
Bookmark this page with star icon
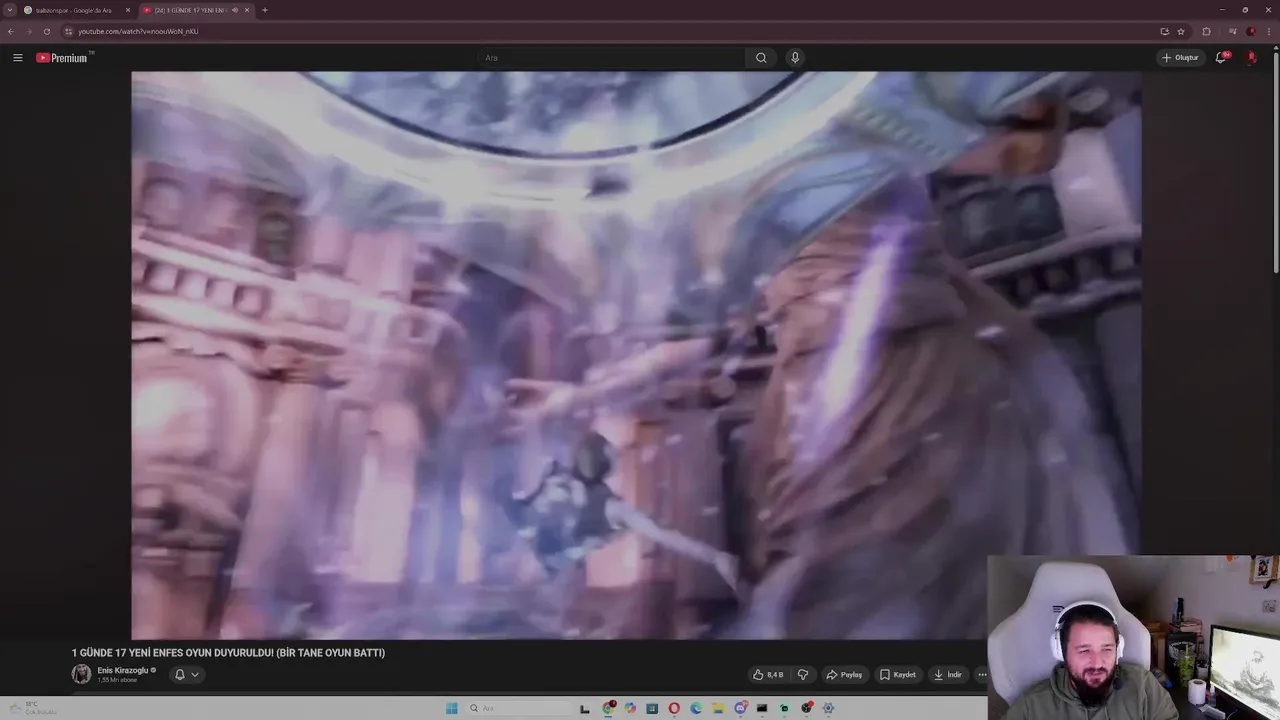(x=1181, y=31)
